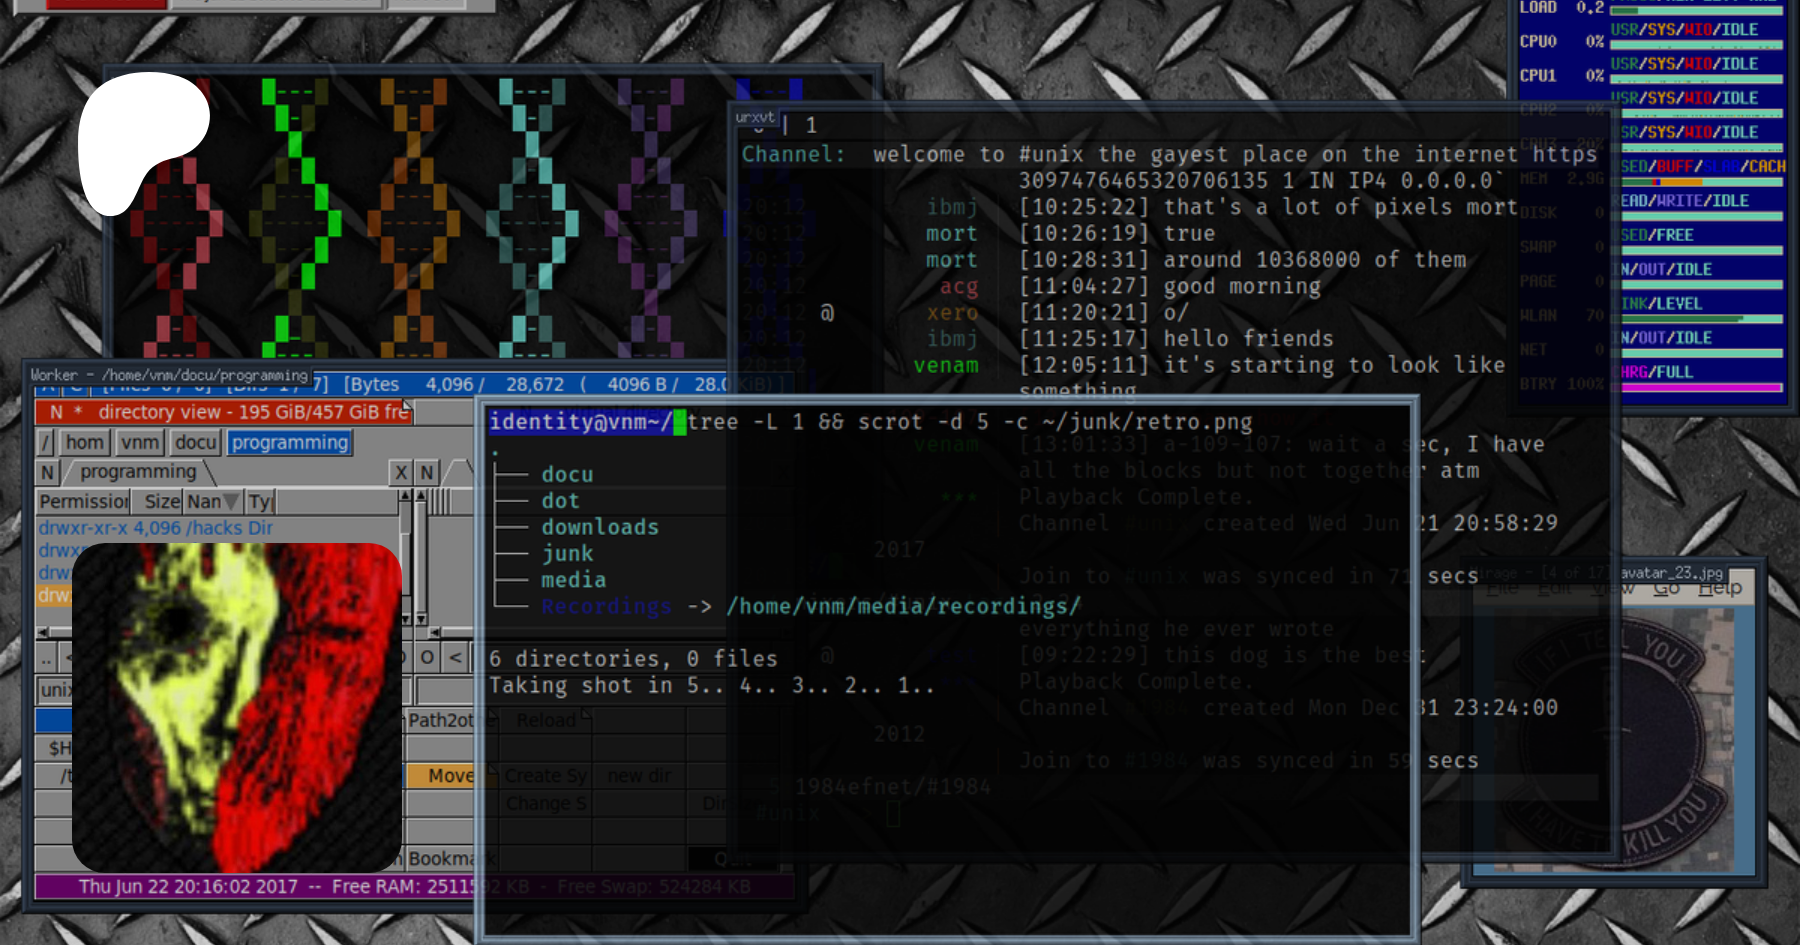
Task: Click the root '/' path button
Action: pos(46,443)
